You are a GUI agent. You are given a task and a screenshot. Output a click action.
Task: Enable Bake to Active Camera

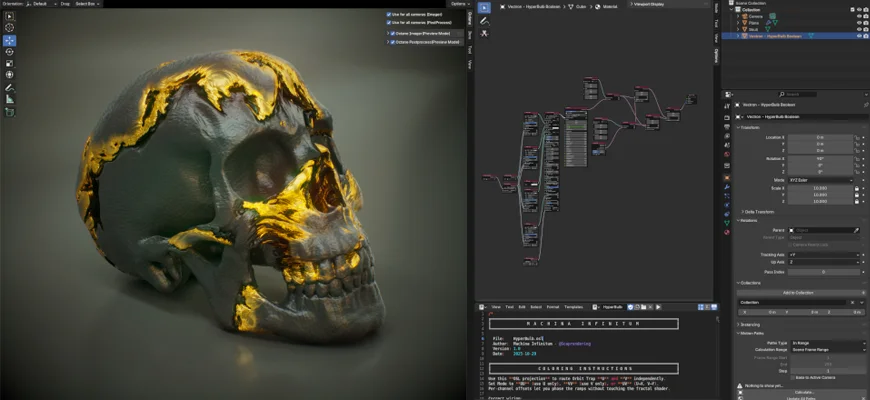[793, 377]
